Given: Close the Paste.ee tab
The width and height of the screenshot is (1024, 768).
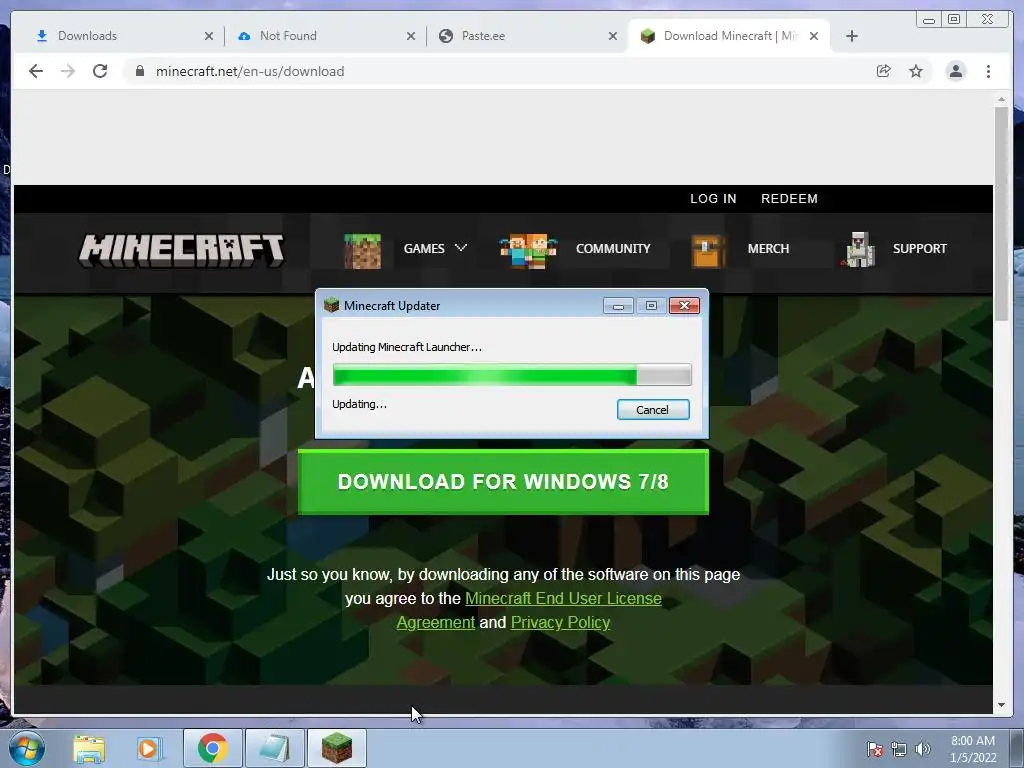Looking at the screenshot, I should point(613,36).
